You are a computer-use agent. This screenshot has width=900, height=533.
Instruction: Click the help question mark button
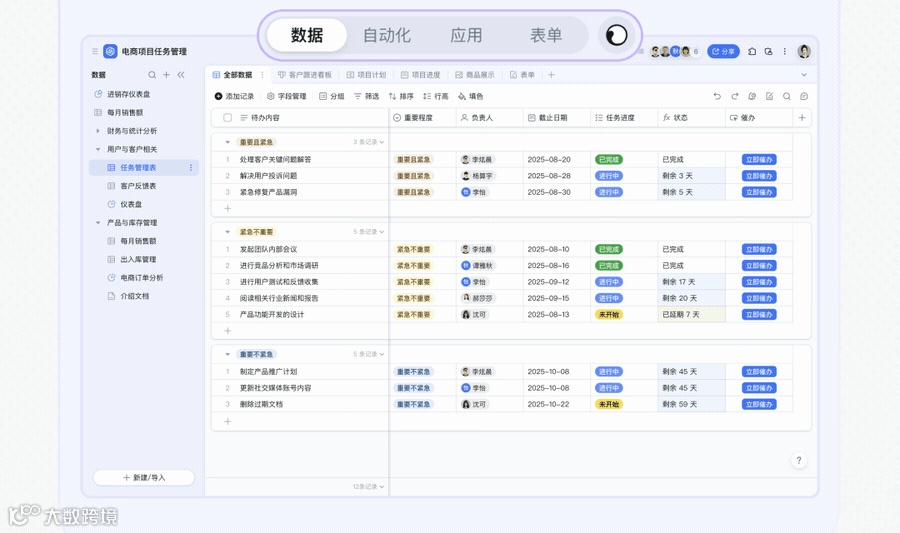[x=798, y=460]
